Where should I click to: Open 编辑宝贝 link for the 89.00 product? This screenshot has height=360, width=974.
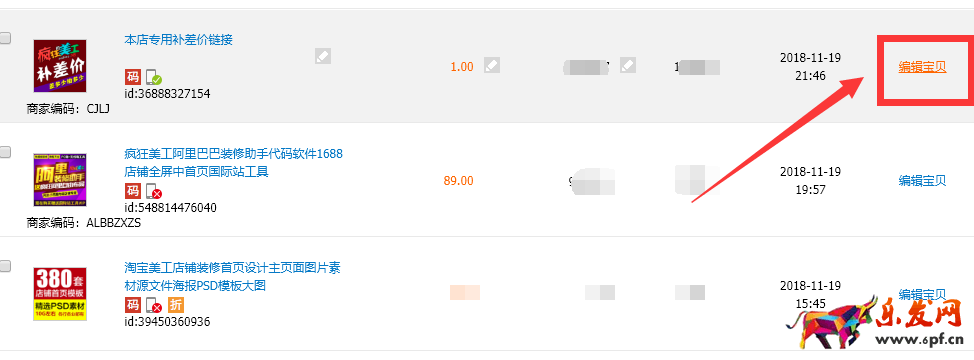922,181
